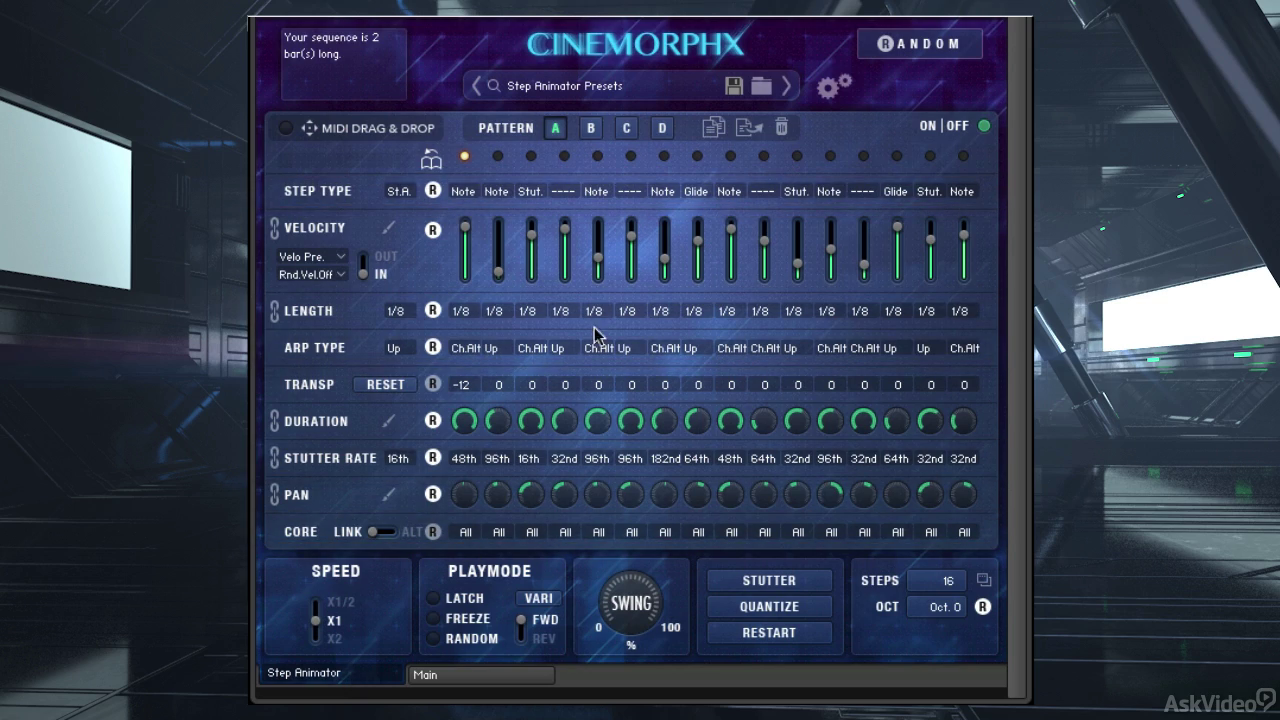
Task: Select the Pan draw pencil icon
Action: [x=388, y=494]
